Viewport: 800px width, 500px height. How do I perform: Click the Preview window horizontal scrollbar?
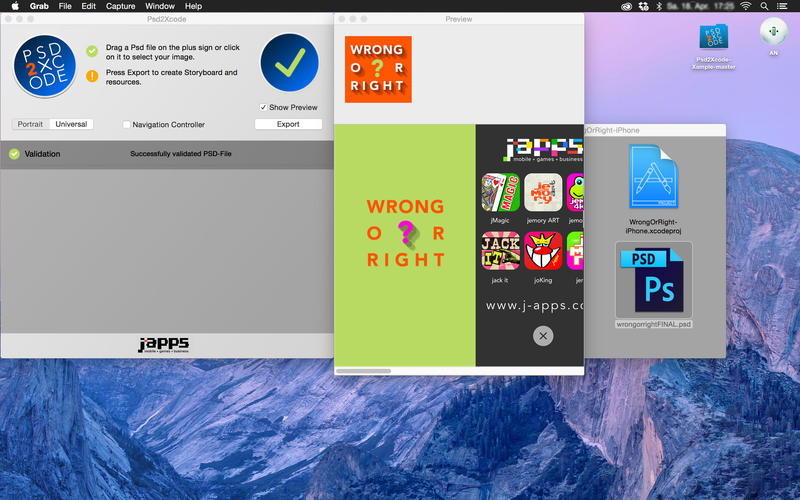click(364, 371)
